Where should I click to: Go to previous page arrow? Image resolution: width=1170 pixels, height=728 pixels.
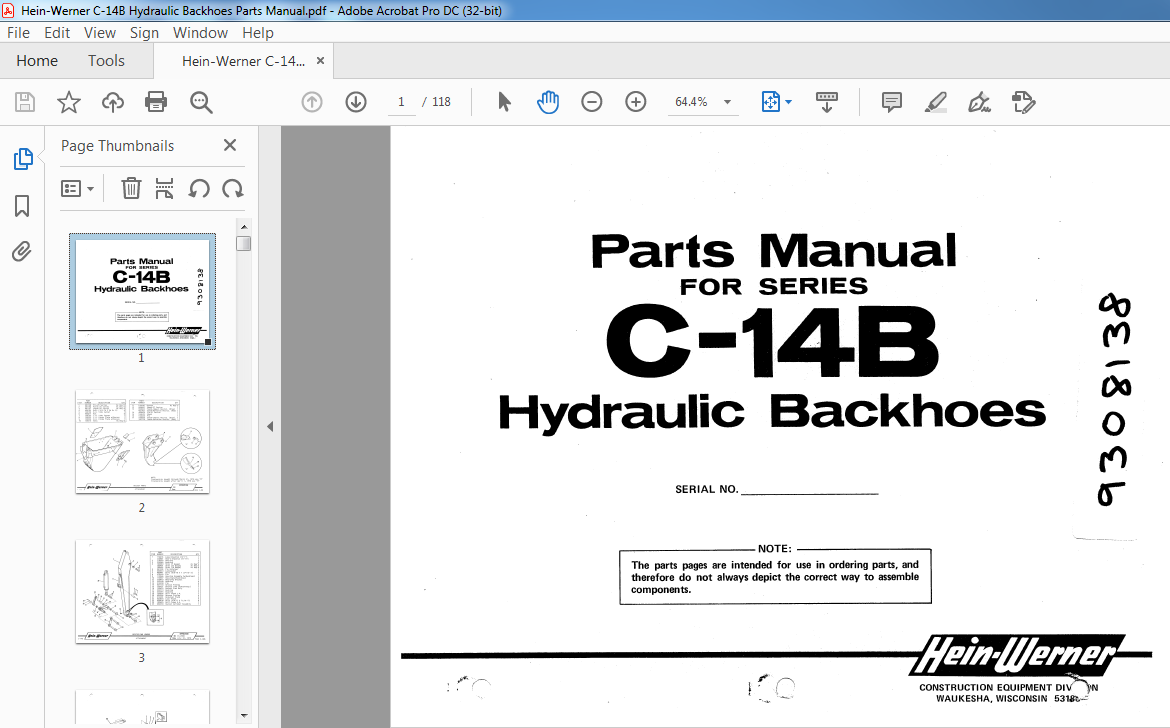click(x=312, y=102)
